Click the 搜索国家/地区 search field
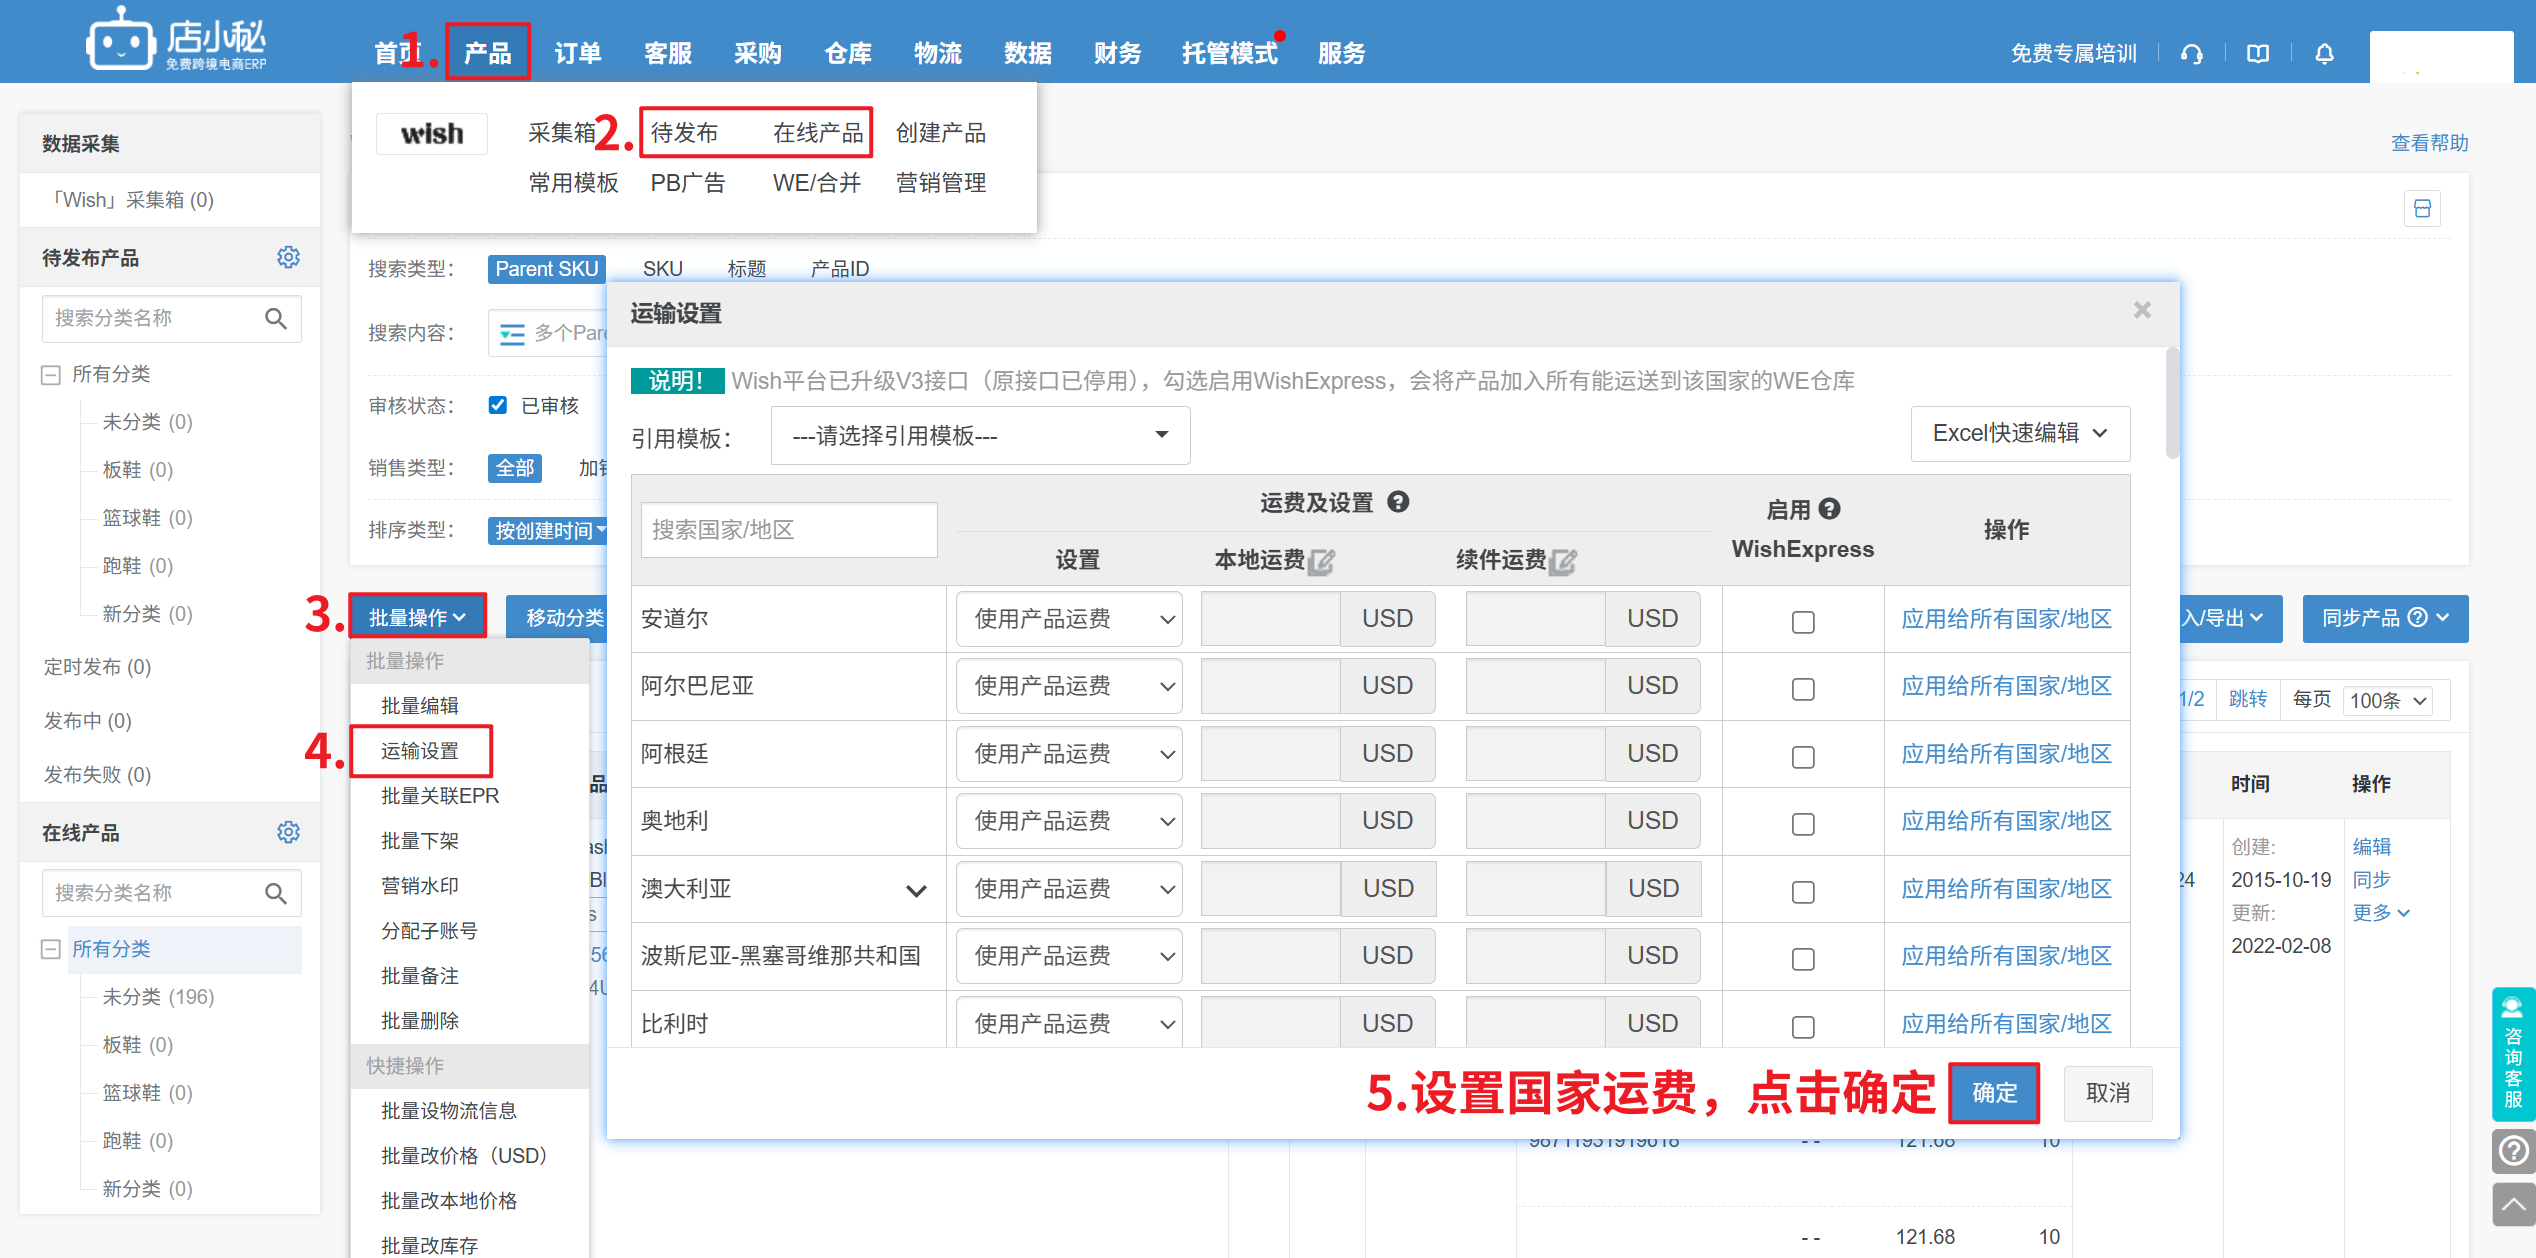 coord(789,530)
